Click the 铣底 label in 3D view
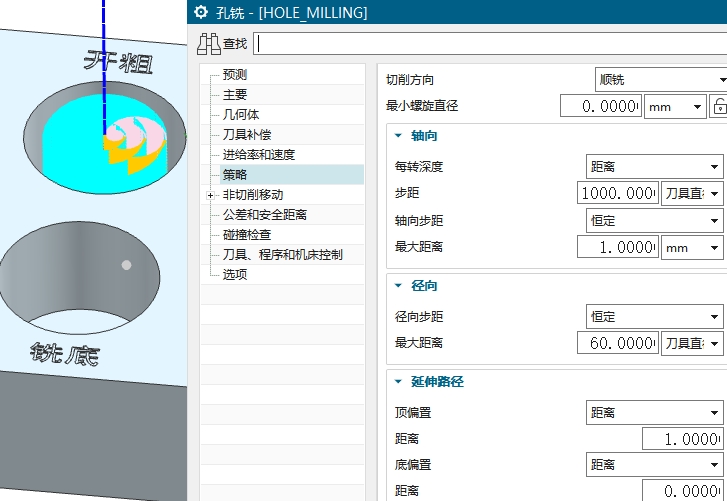This screenshot has height=501, width=727. [65, 355]
